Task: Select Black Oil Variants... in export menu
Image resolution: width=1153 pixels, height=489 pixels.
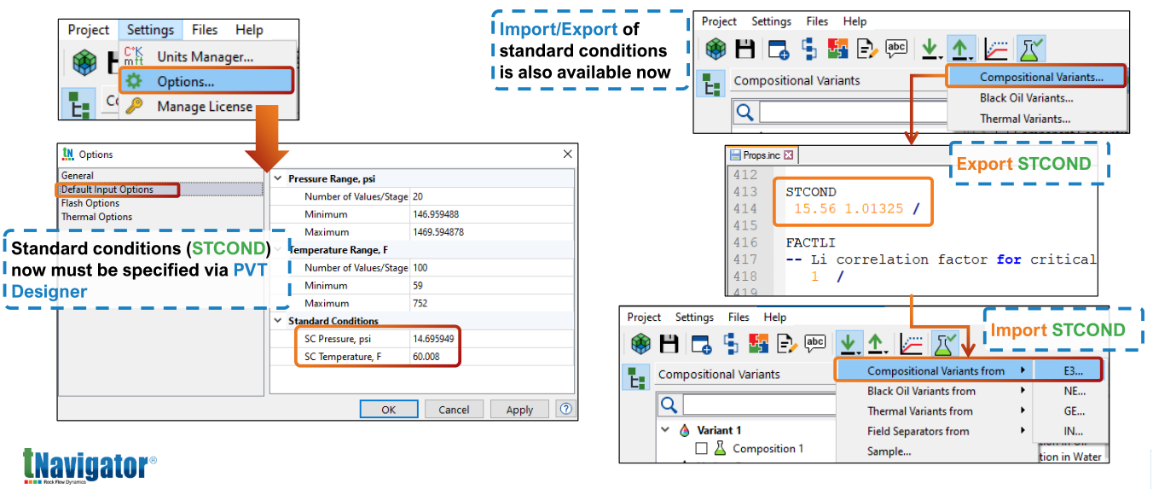Action: click(x=1027, y=98)
